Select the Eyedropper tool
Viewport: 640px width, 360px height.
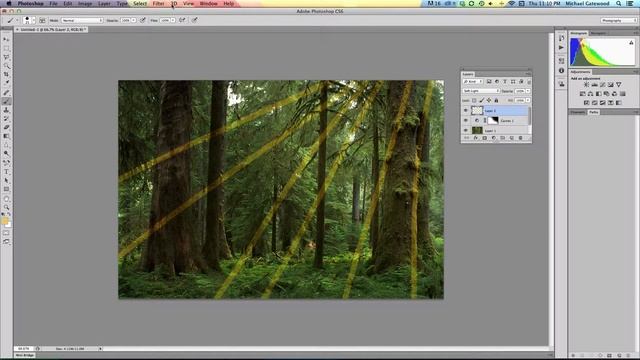coord(6,83)
